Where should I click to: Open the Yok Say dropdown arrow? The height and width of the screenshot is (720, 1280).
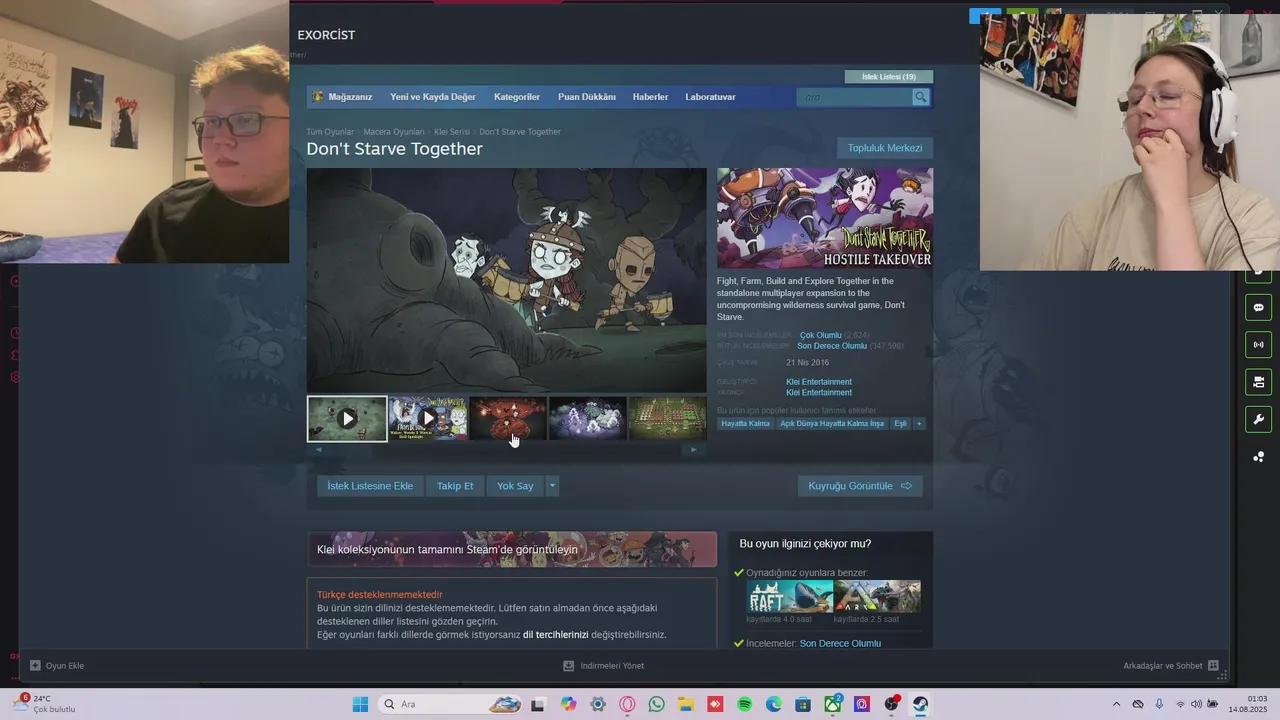click(551, 486)
